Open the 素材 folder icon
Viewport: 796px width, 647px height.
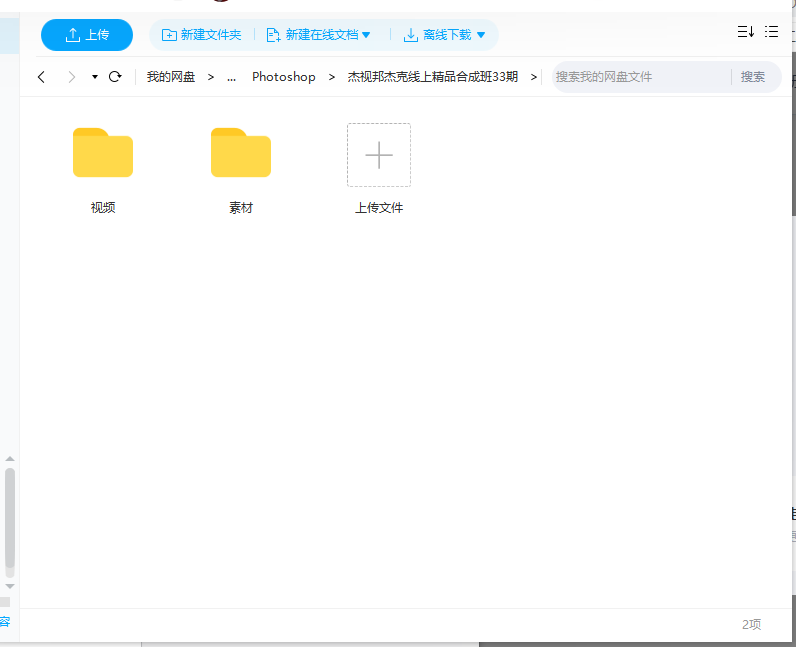(x=241, y=152)
